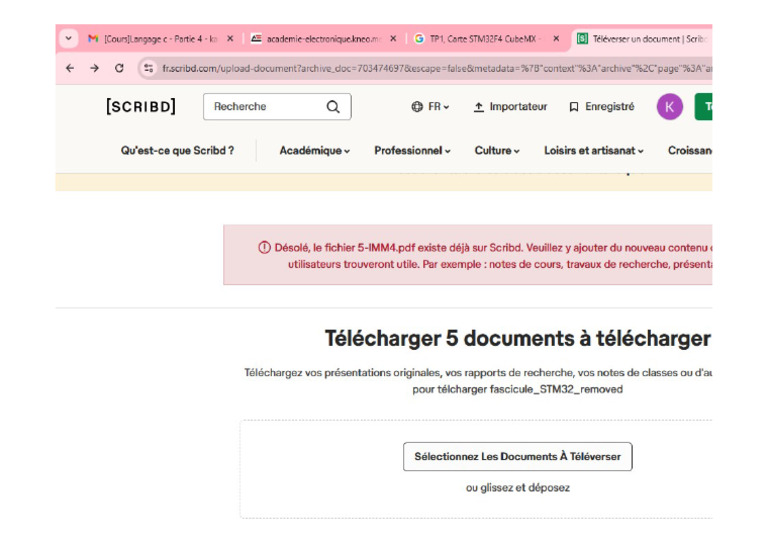Click the fr.scribd.com URL in address bar
The width and height of the screenshot is (768, 543).
coord(436,69)
